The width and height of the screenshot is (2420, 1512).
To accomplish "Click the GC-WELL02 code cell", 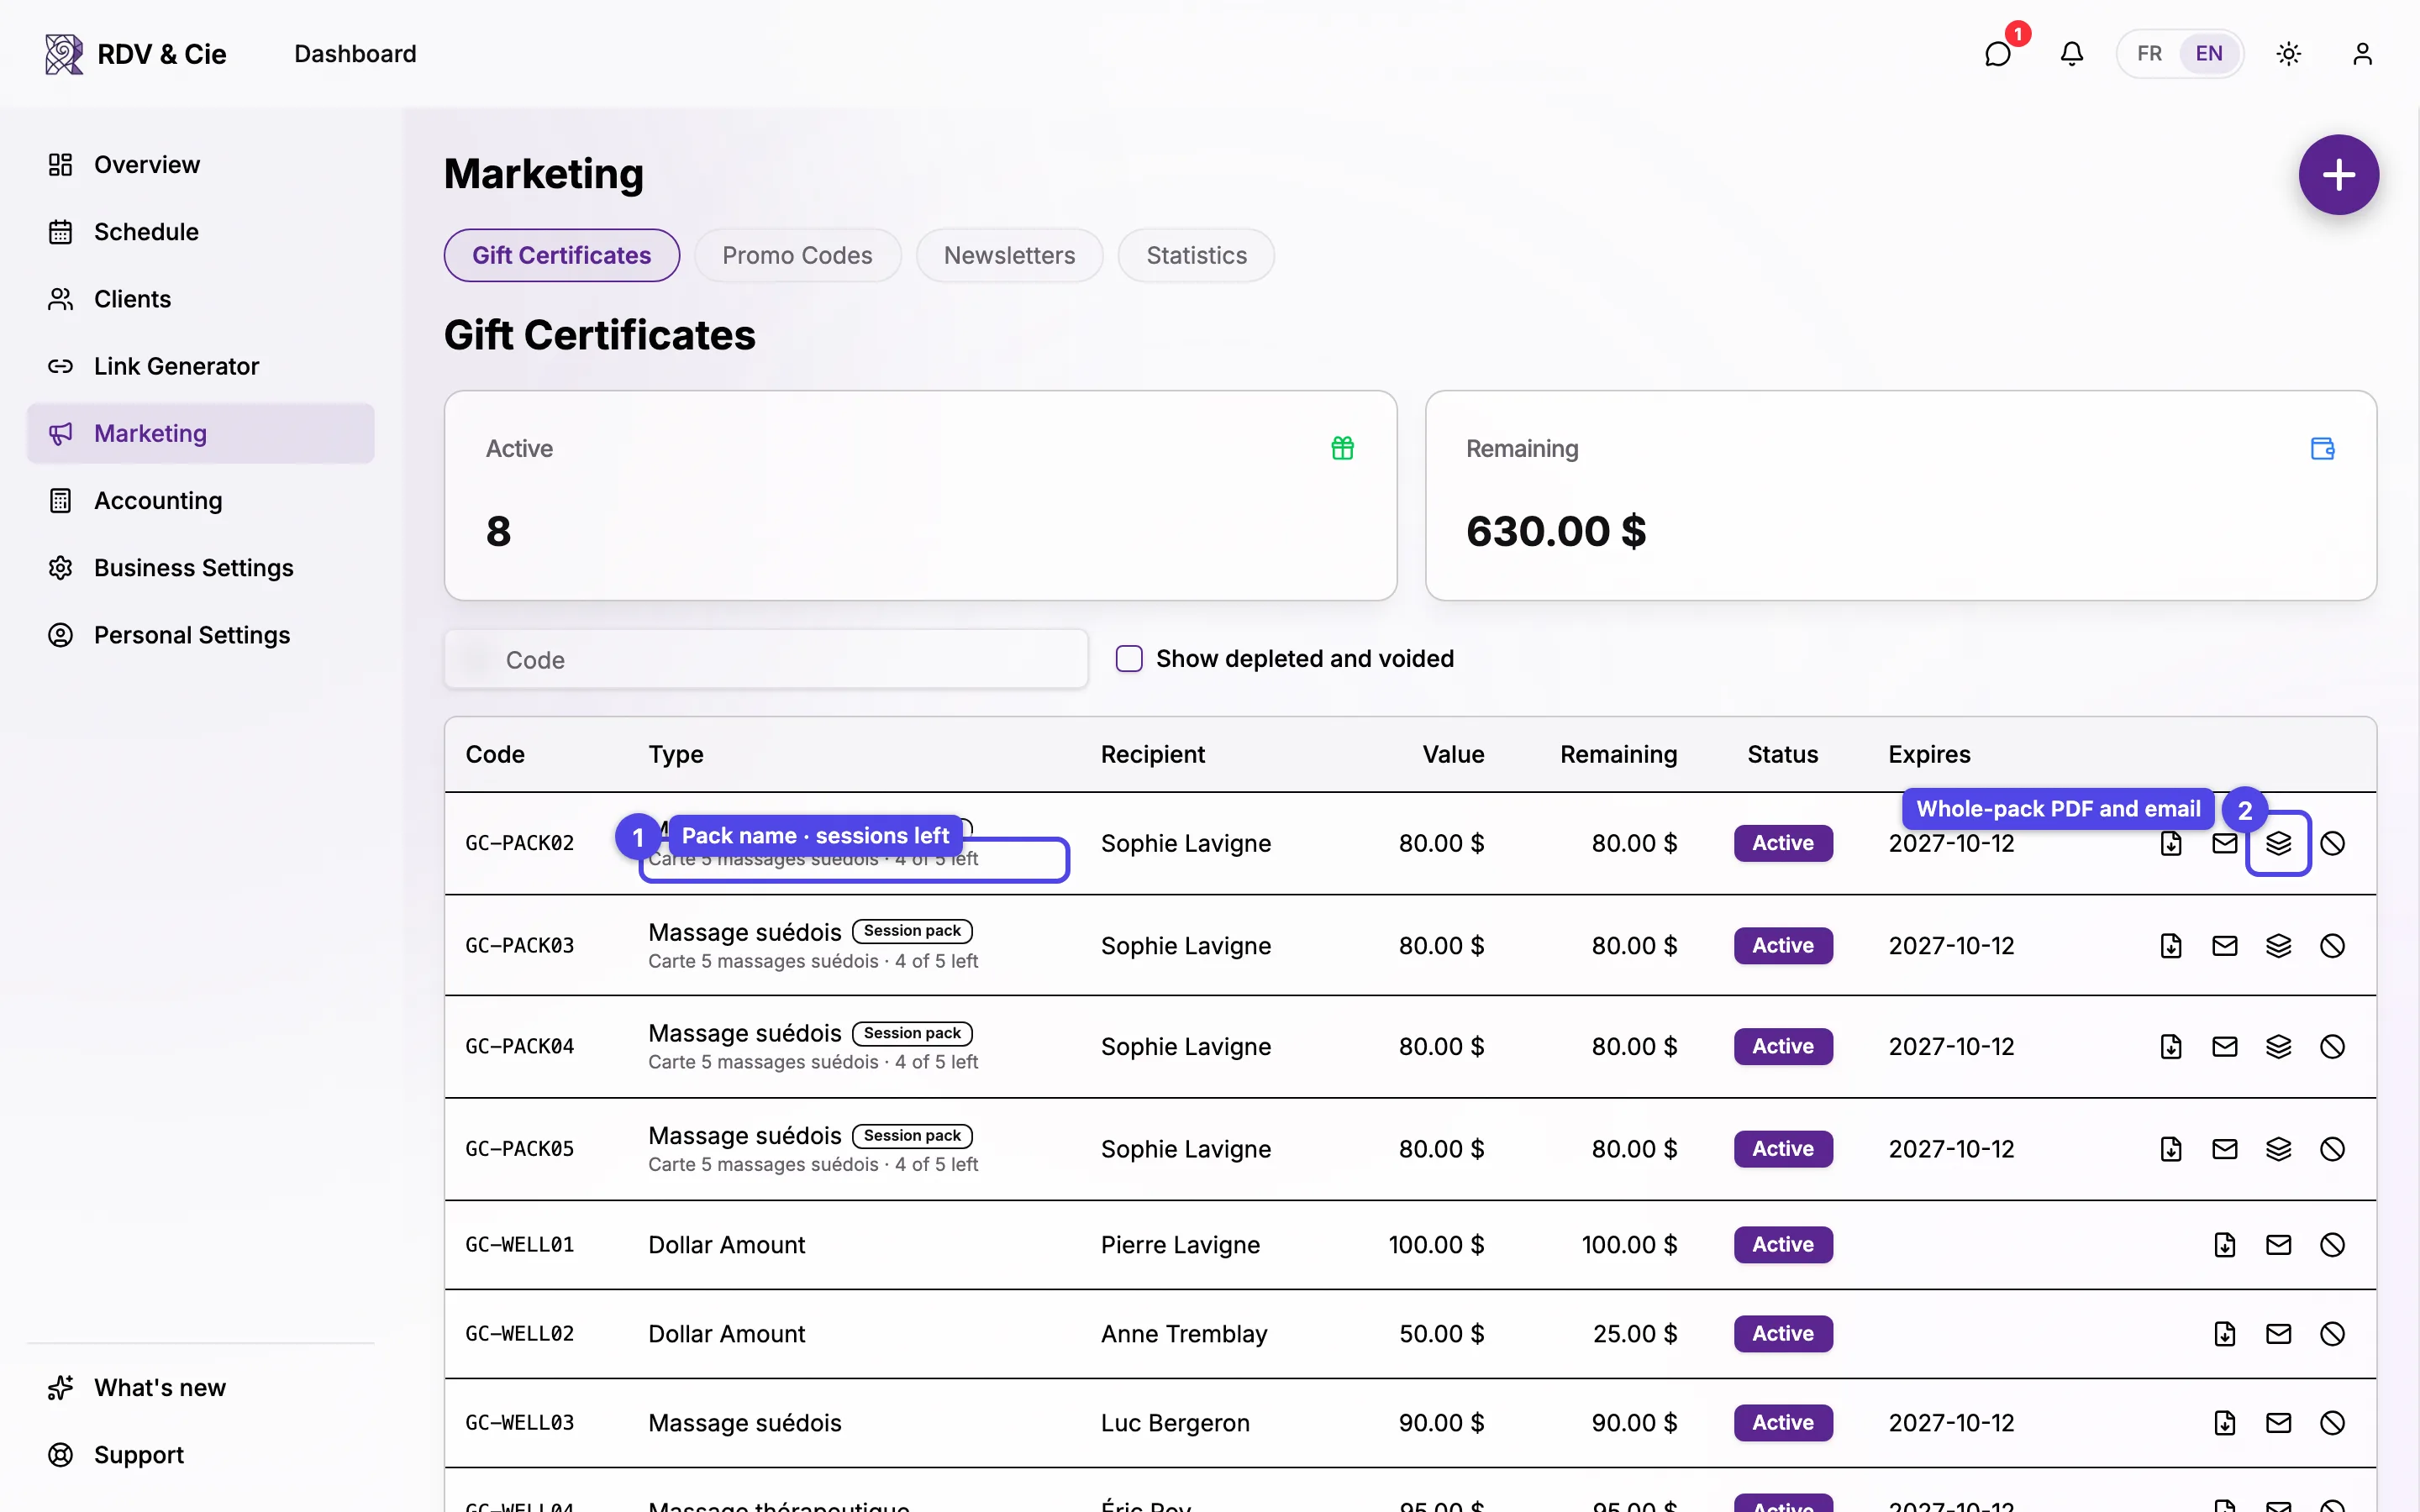I will [x=520, y=1334].
